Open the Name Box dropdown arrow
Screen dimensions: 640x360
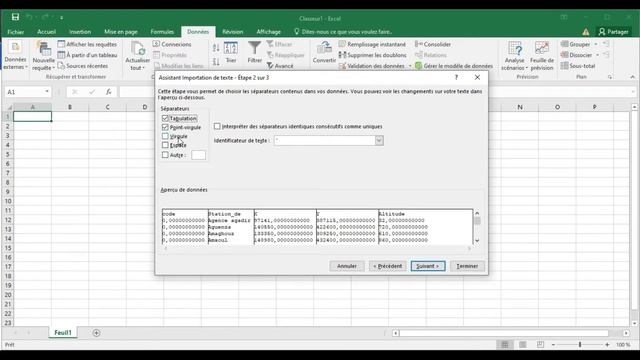(x=47, y=92)
